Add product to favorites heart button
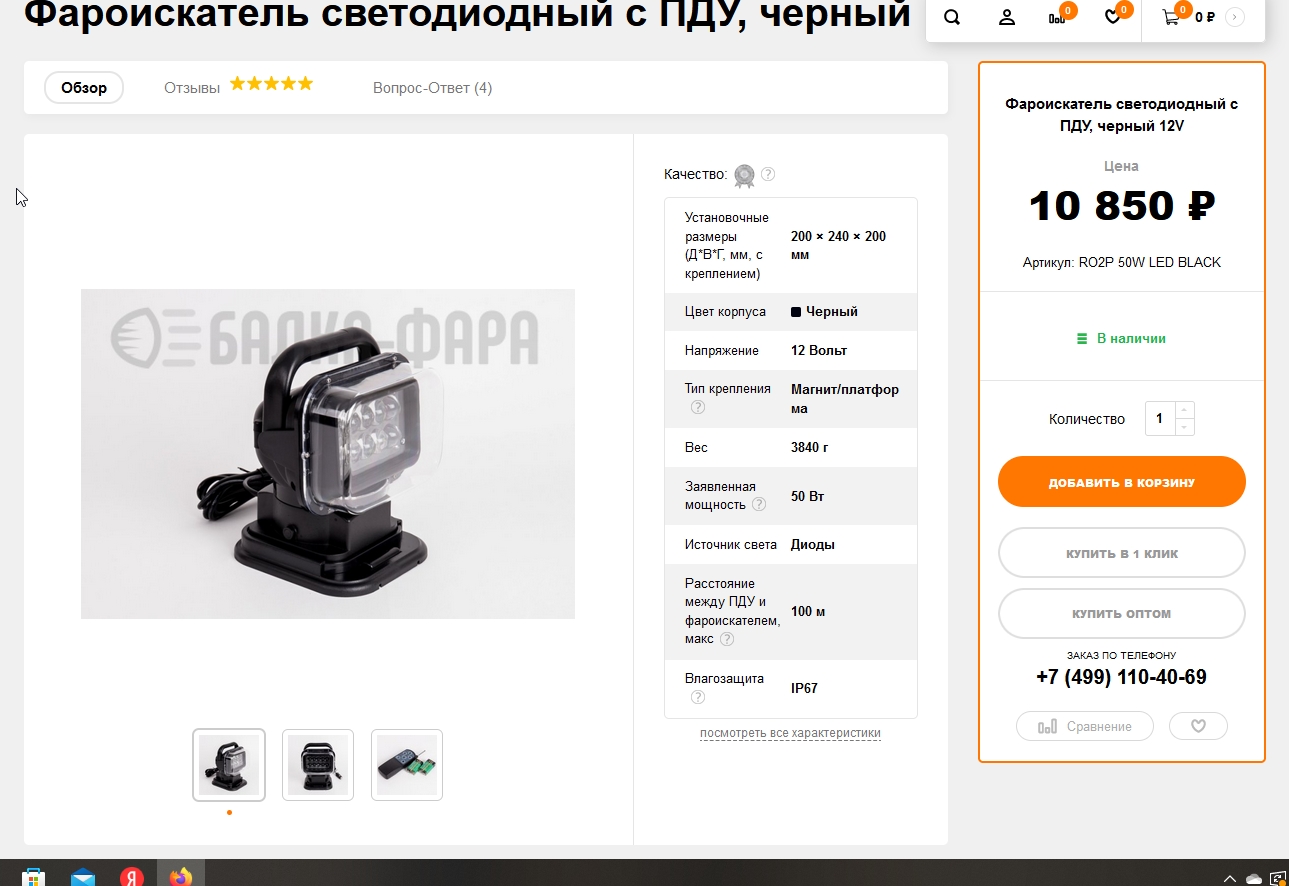Screen dimensions: 1289x886 (1198, 726)
